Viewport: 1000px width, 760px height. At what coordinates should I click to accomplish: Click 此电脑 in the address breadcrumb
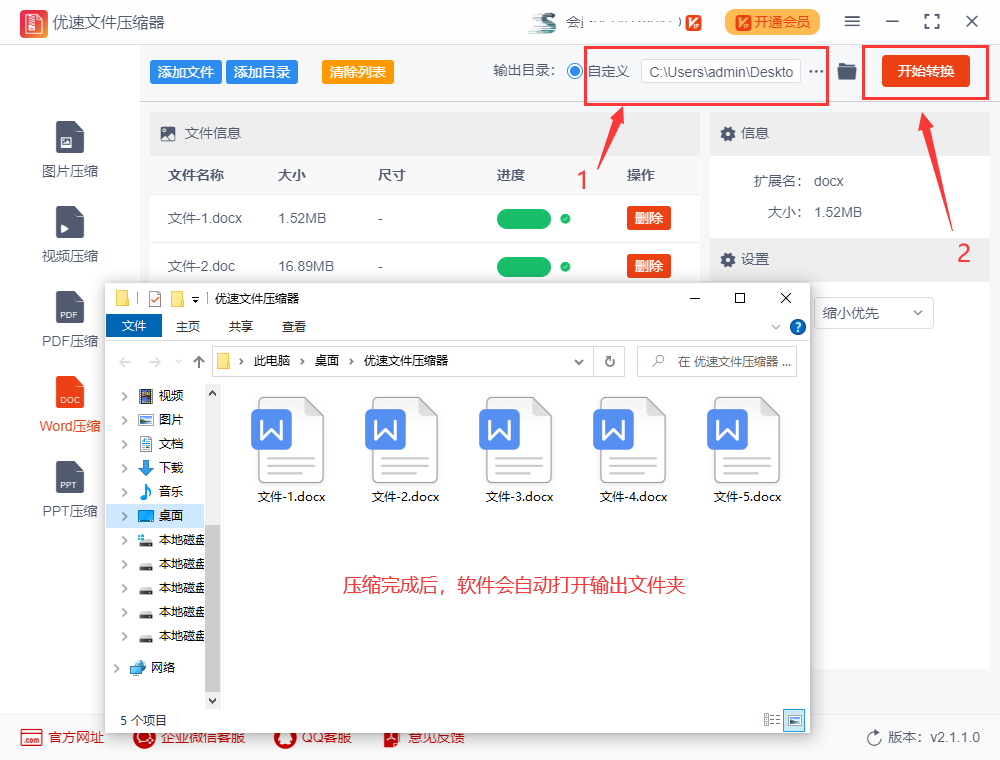[272, 361]
